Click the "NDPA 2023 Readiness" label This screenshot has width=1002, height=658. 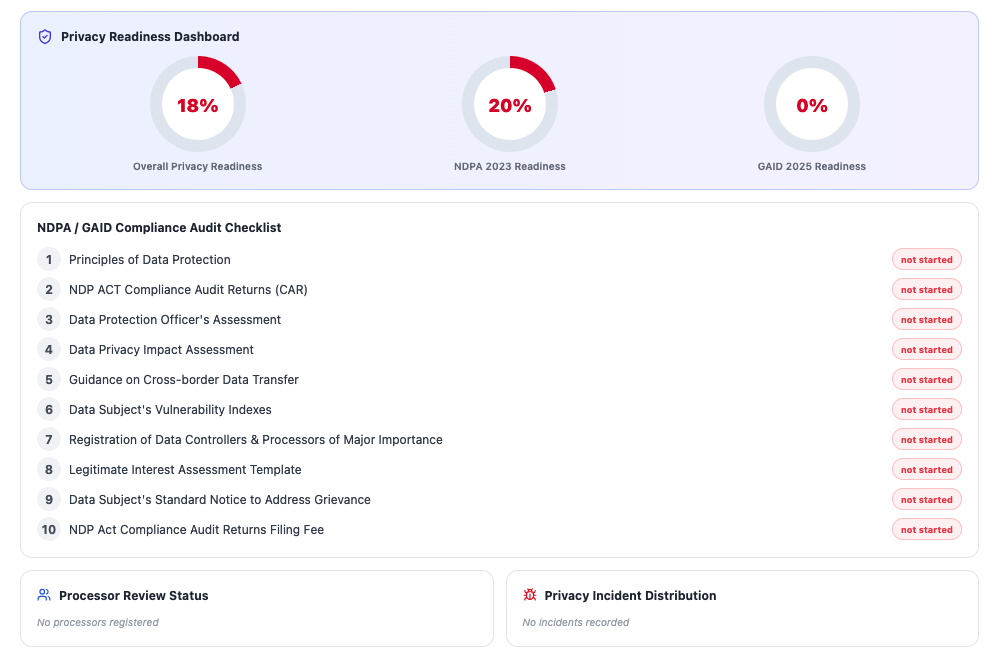pyautogui.click(x=510, y=167)
